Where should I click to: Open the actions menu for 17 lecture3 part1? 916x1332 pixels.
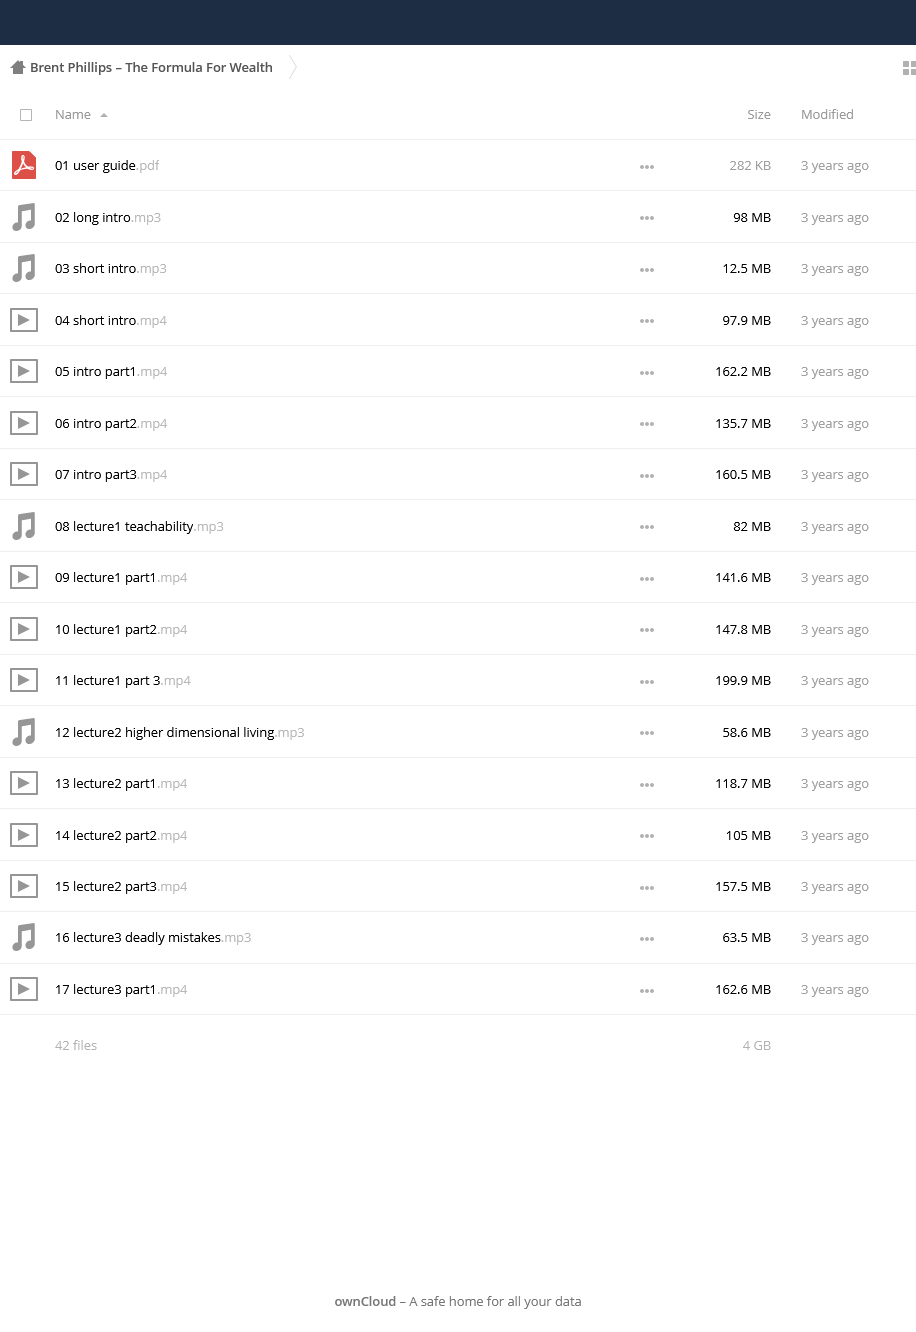tap(647, 990)
